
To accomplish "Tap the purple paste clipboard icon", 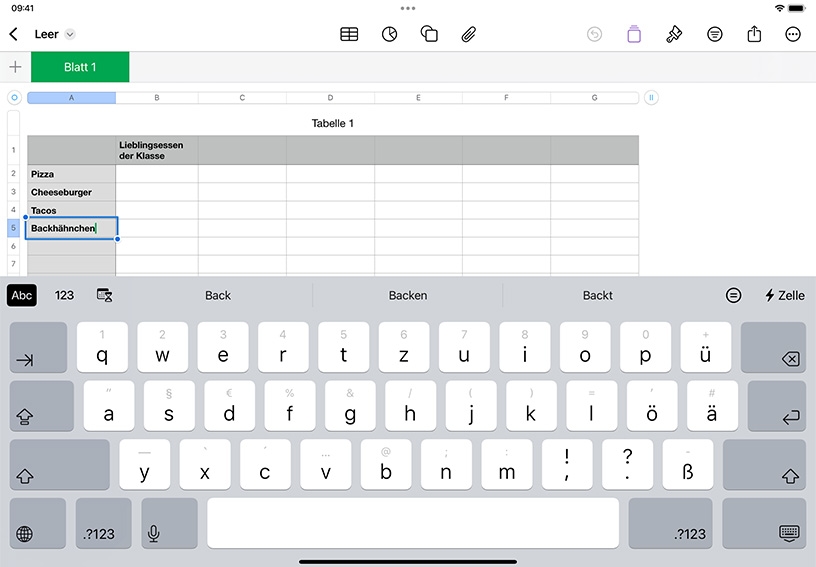I will pyautogui.click(x=634, y=34).
